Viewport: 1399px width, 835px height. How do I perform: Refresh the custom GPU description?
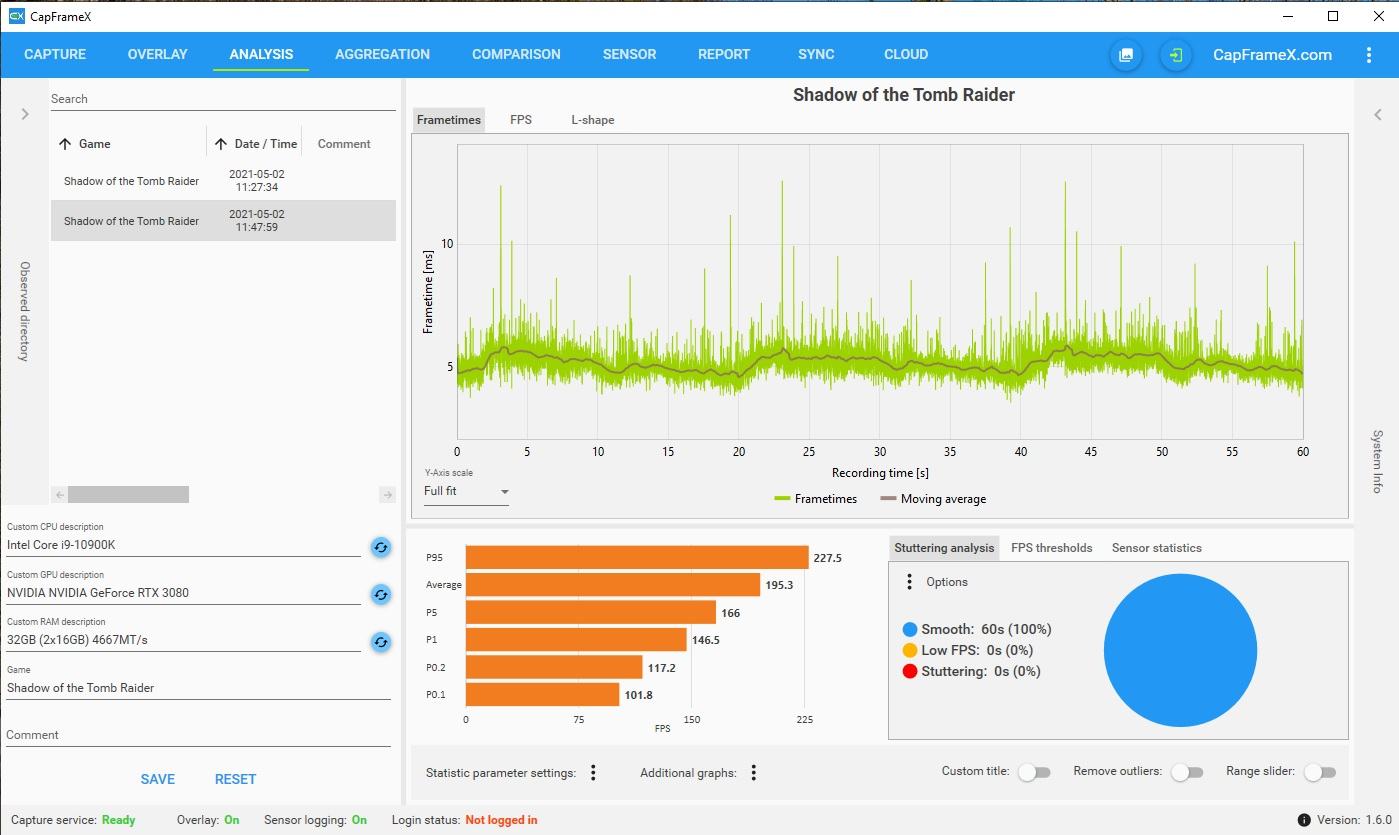381,594
